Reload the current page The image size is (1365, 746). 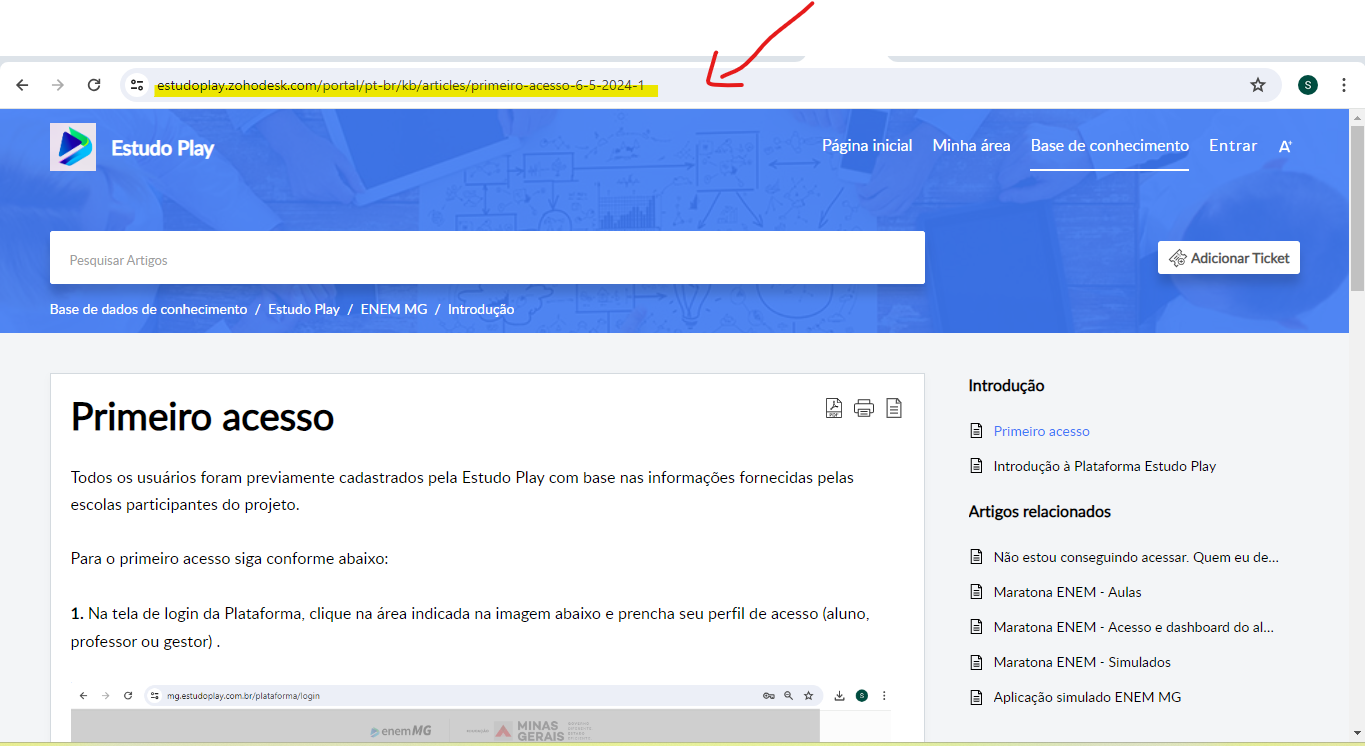pyautogui.click(x=94, y=85)
